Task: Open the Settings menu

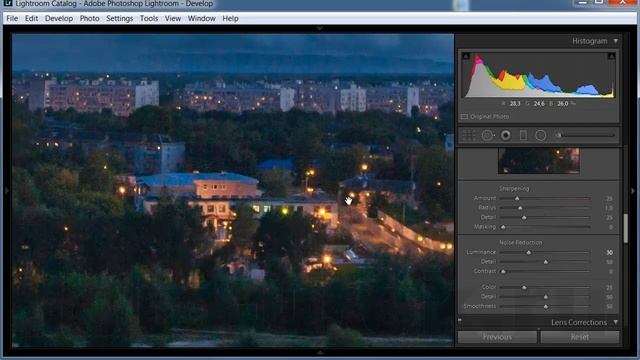Action: (120, 18)
